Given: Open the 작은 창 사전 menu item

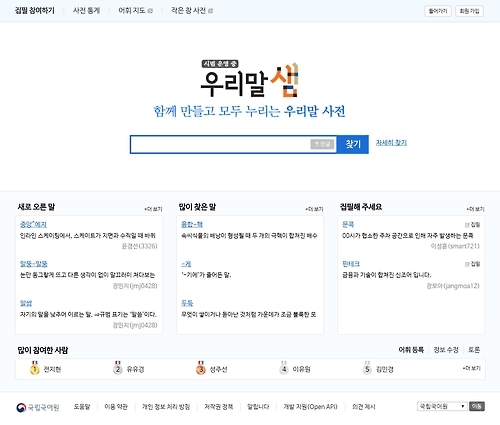Looking at the screenshot, I should pyautogui.click(x=188, y=11).
